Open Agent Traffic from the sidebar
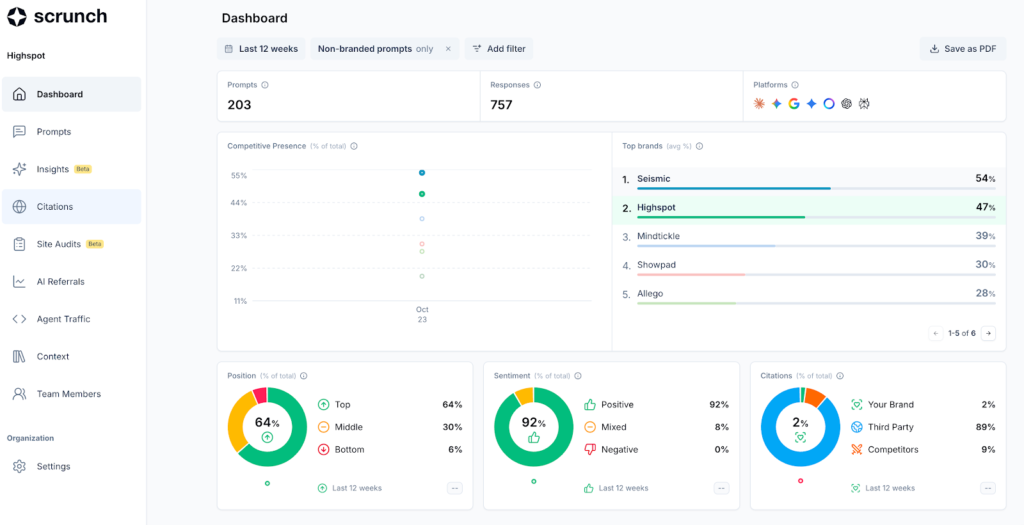 pos(63,319)
